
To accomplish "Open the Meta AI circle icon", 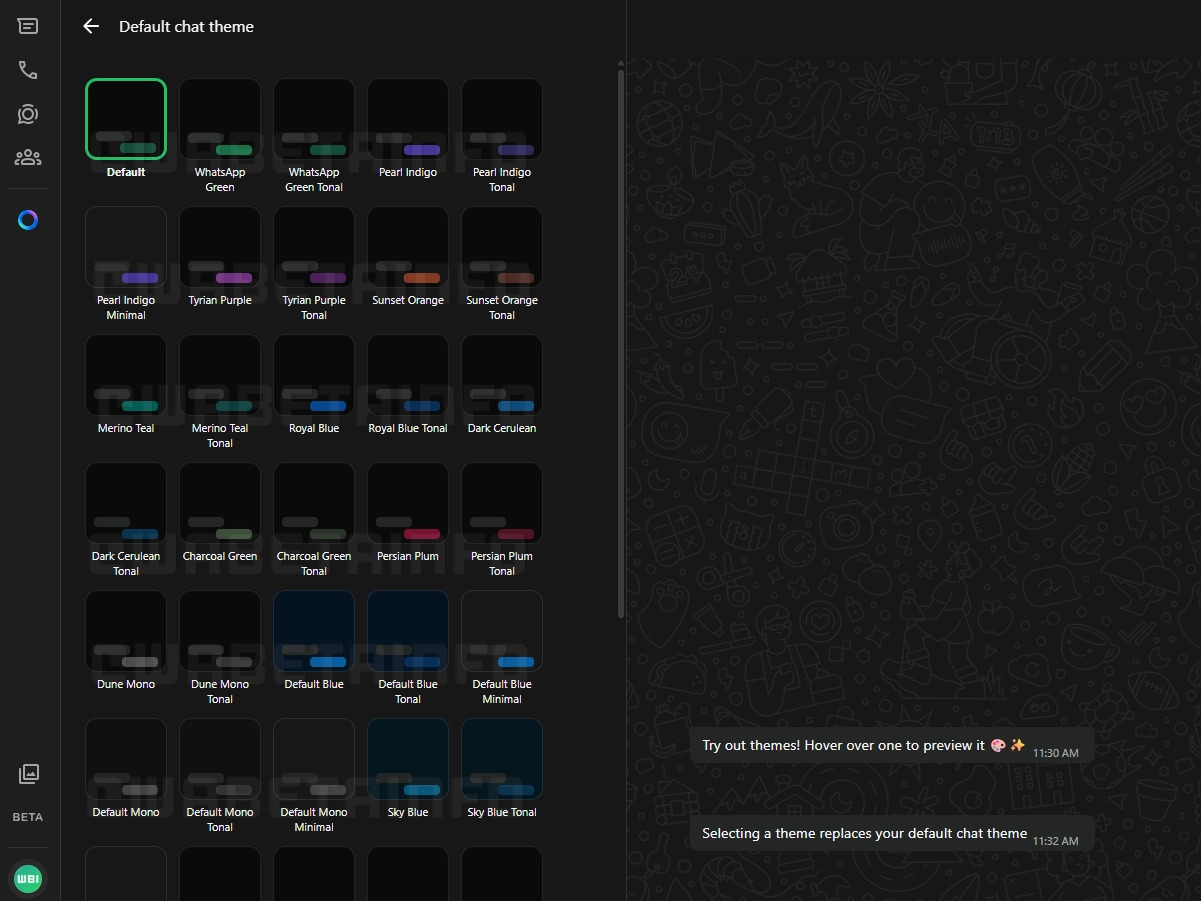I will [x=28, y=220].
